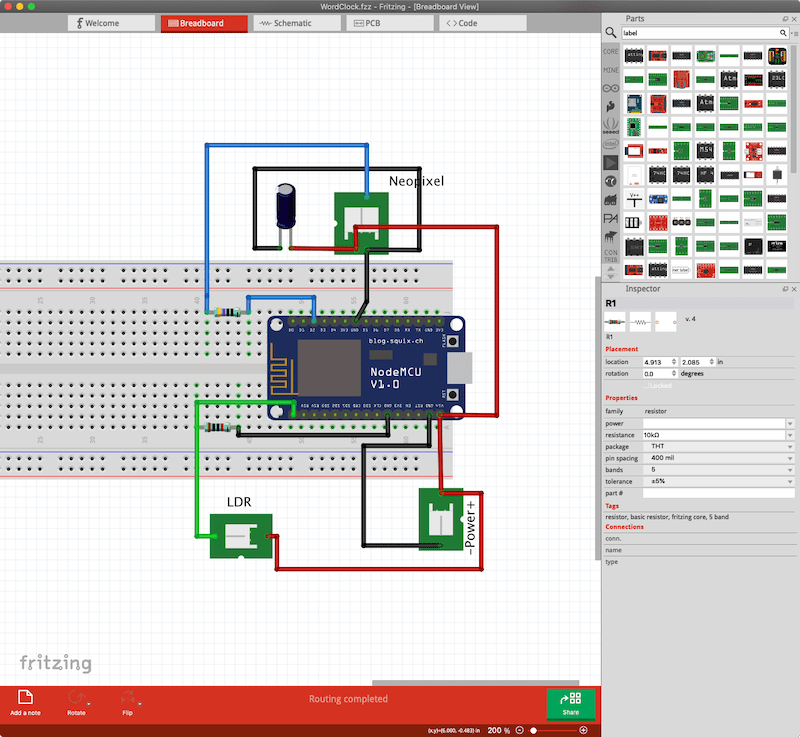
Task: Click the search submit magnifier inside field
Action: (783, 33)
